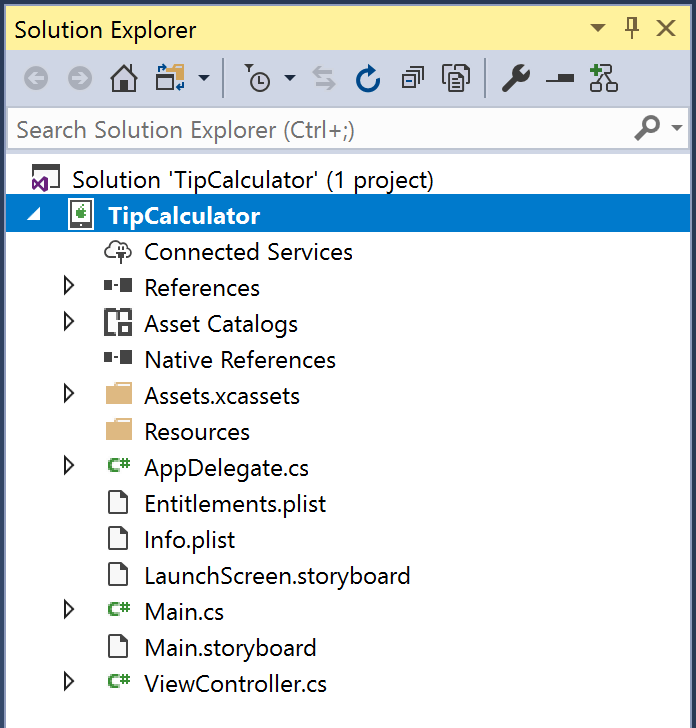Go to Home in Solution Explorer
The image size is (696, 728).
pos(124,78)
